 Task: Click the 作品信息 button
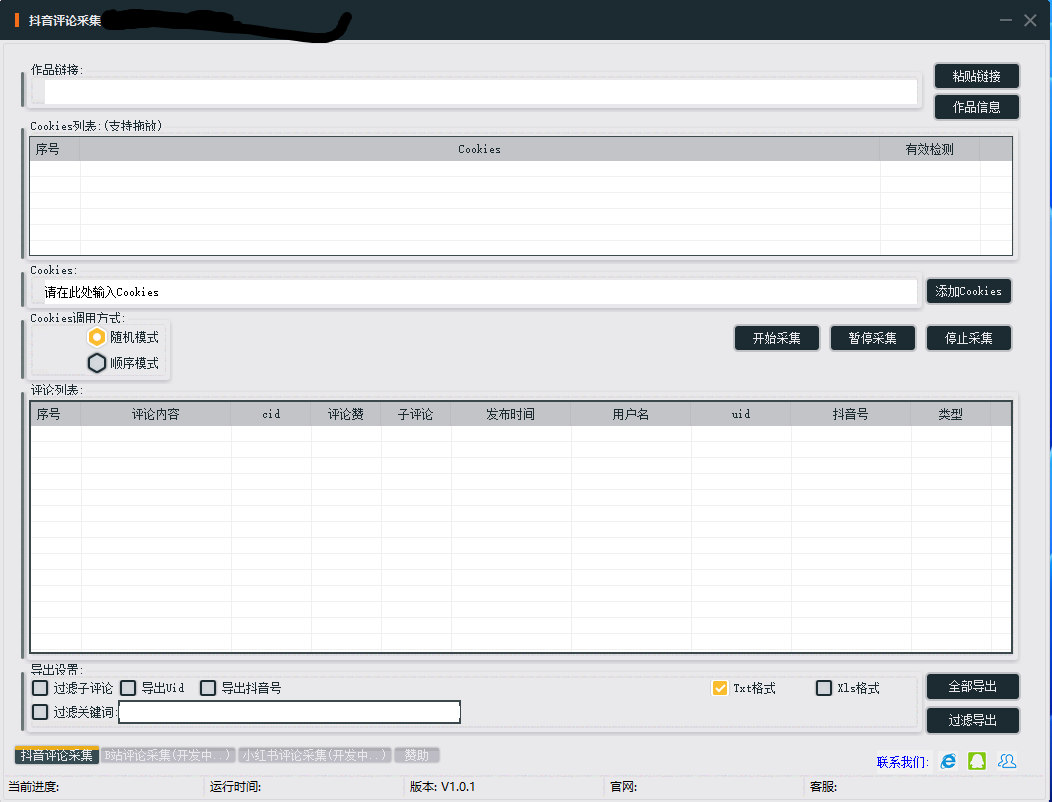tap(976, 107)
